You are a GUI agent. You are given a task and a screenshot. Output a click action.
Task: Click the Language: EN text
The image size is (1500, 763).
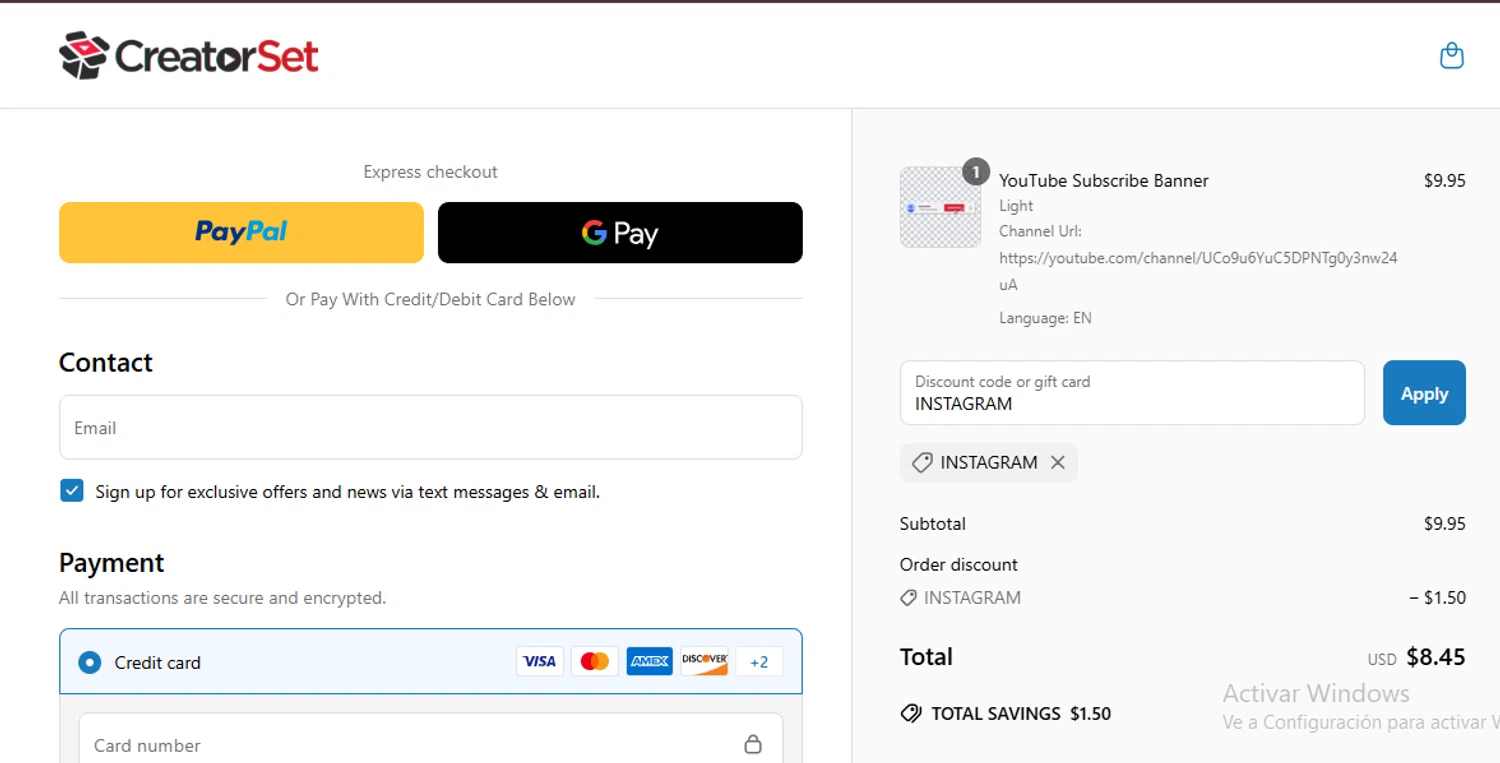coord(1045,318)
